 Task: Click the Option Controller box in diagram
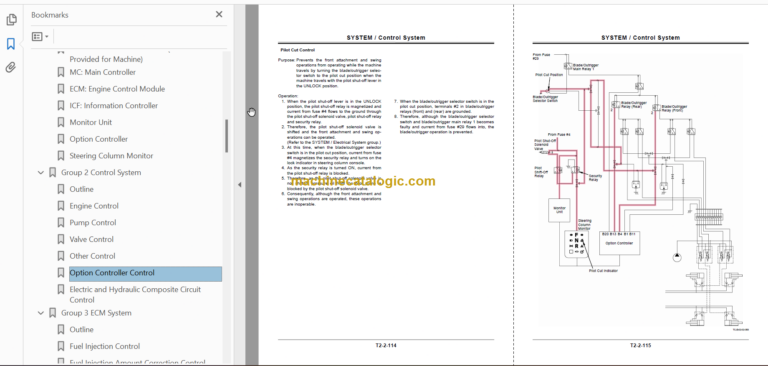tap(620, 243)
